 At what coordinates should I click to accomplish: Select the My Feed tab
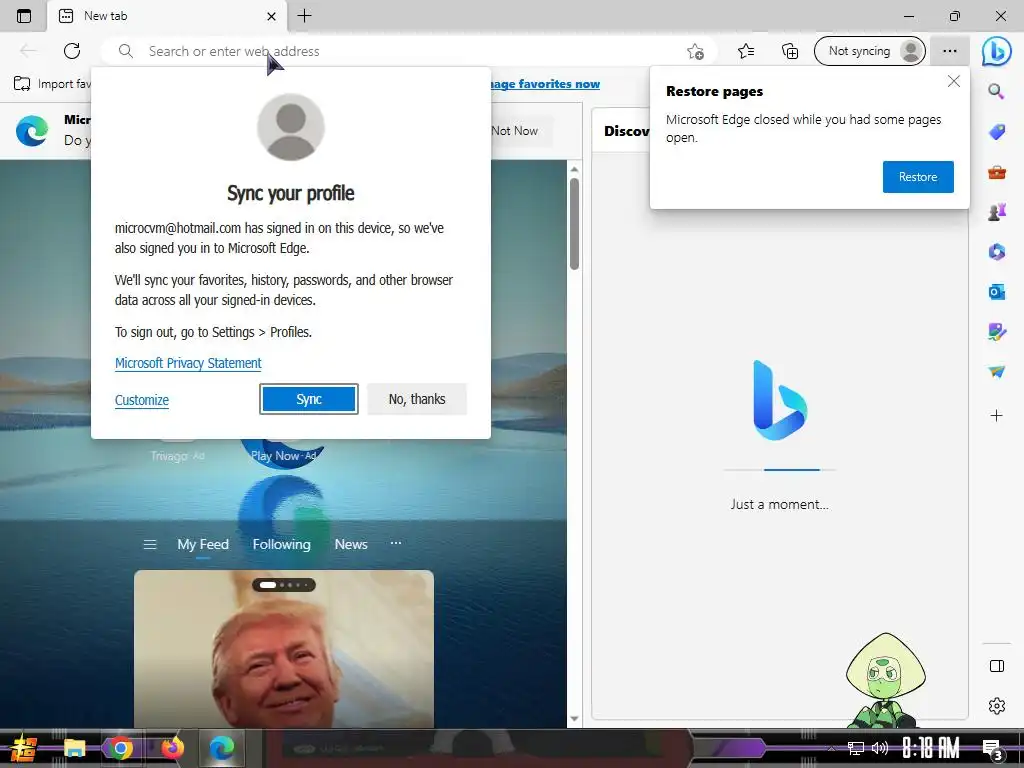coord(203,545)
